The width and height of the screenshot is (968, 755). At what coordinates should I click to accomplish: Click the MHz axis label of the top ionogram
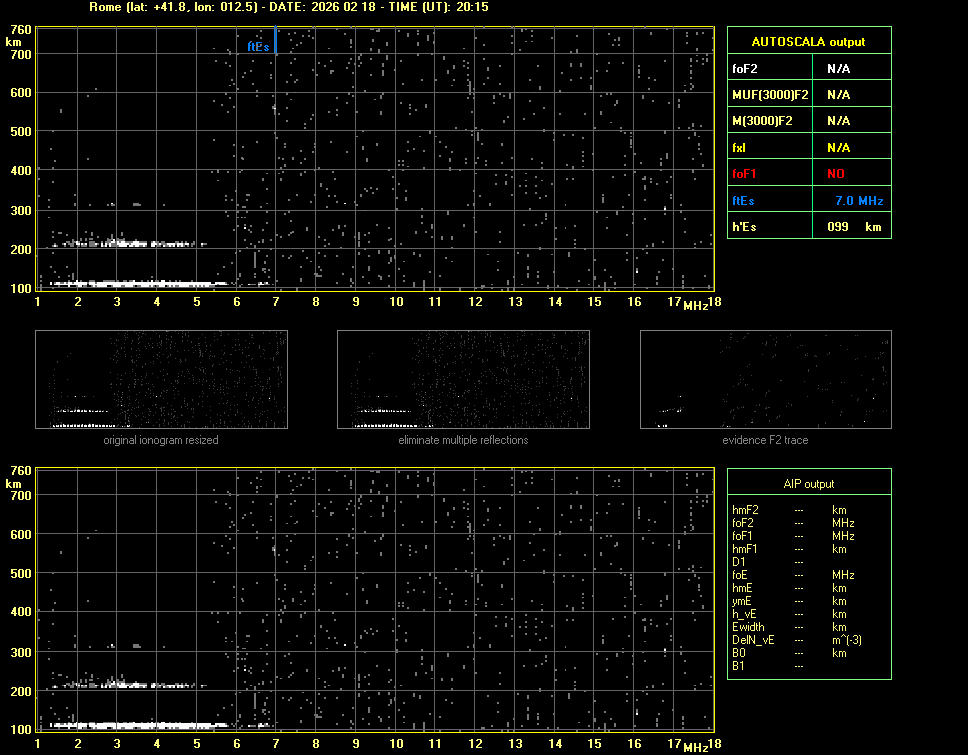[695, 305]
